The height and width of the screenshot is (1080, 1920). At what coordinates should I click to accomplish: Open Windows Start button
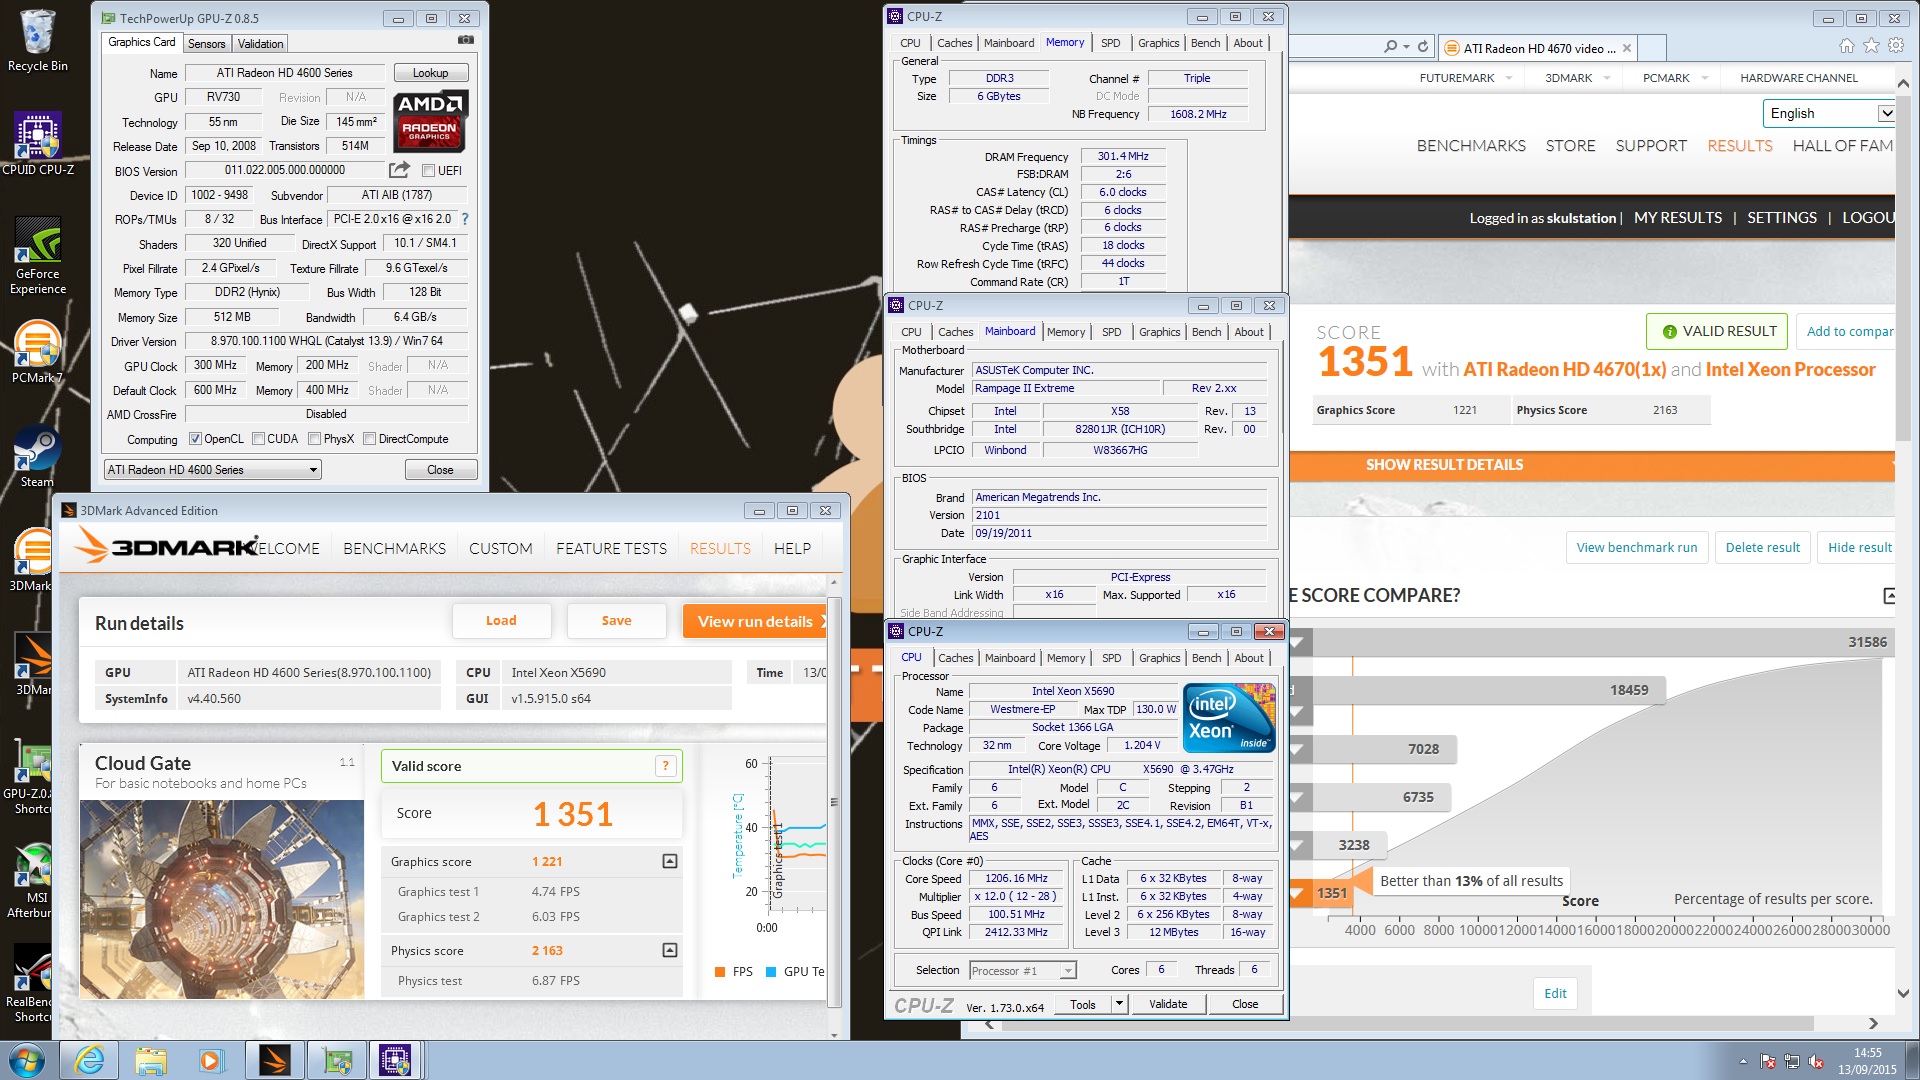click(27, 1060)
